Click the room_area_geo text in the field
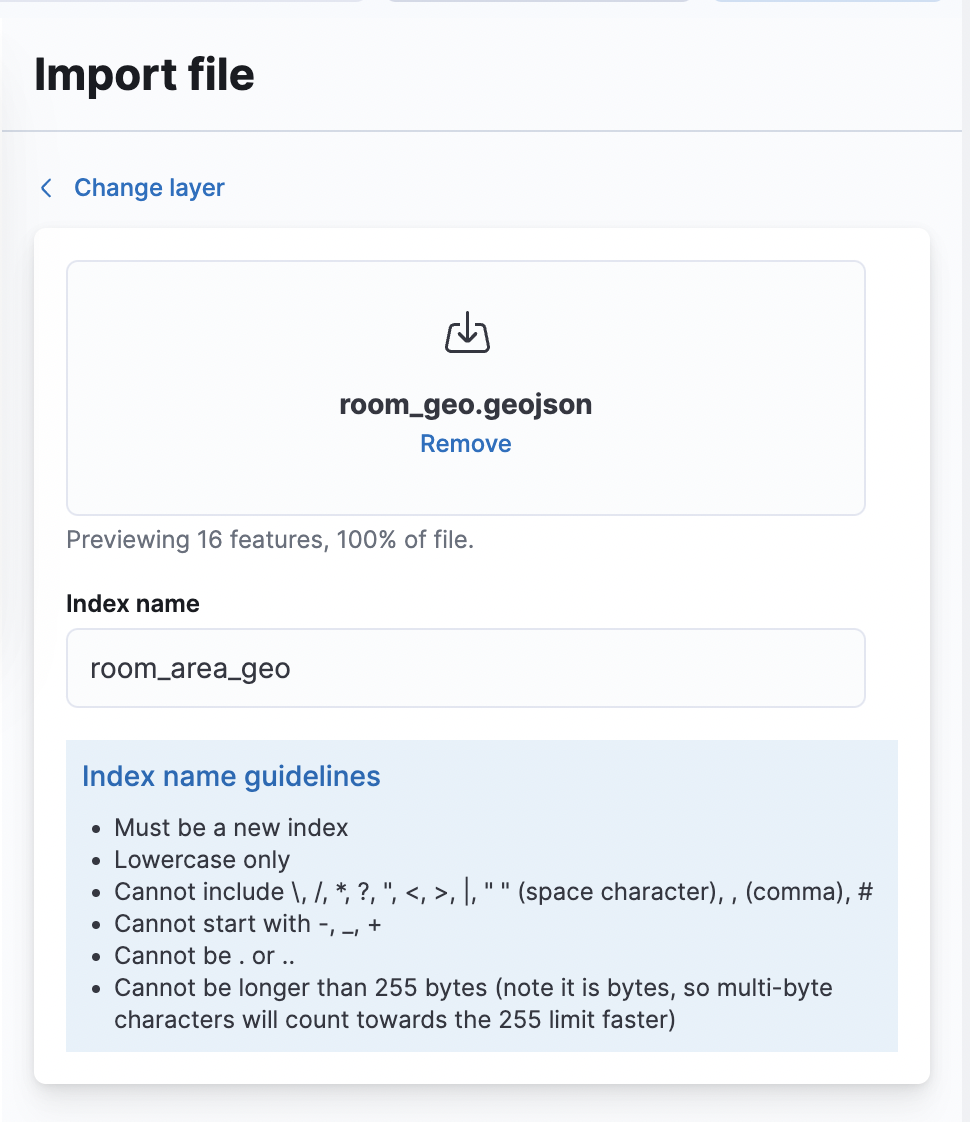This screenshot has width=970, height=1122. (x=190, y=669)
